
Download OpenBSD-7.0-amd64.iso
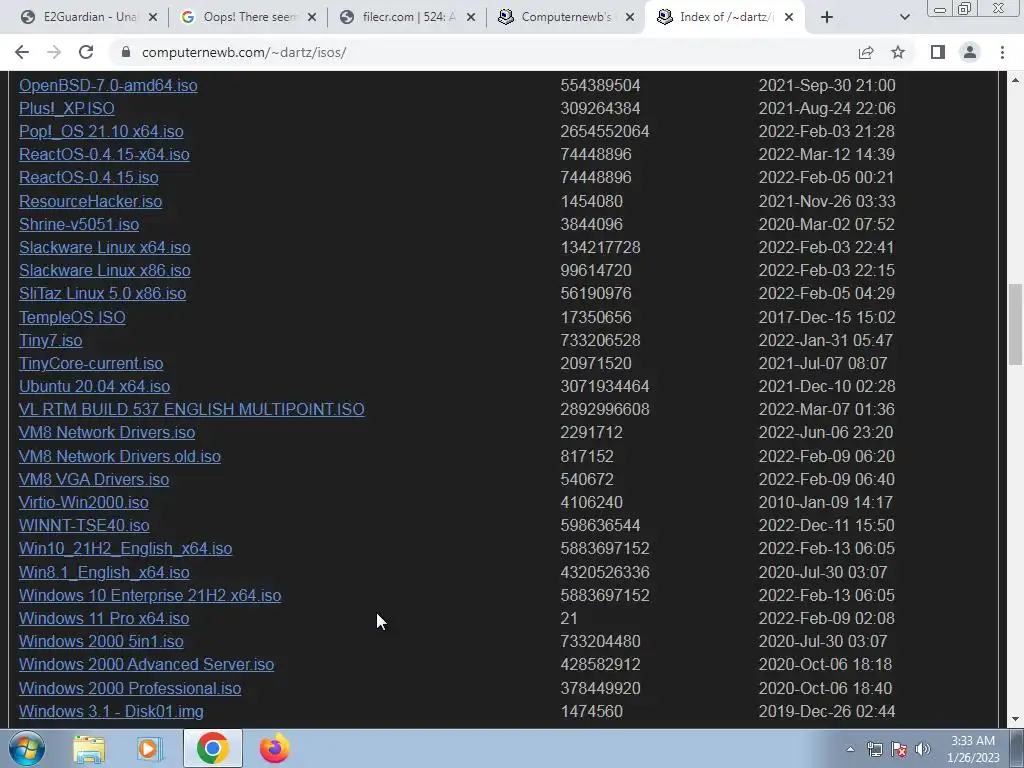tap(108, 86)
